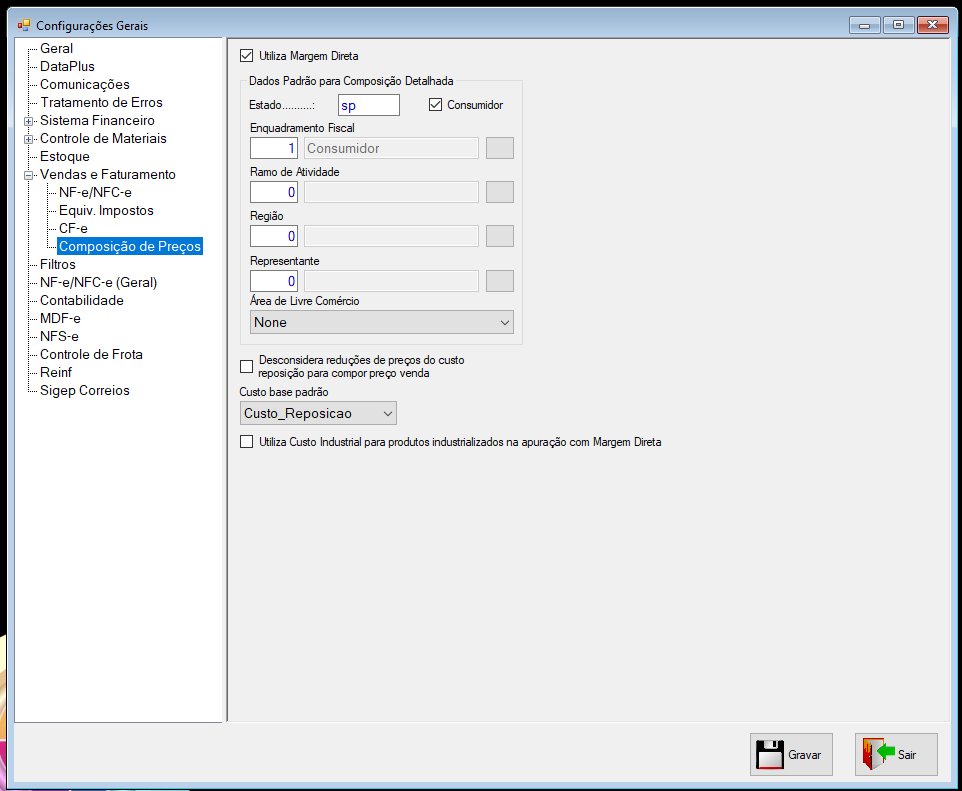Select Composição de Preços tree item
The height and width of the screenshot is (791, 962).
[130, 246]
